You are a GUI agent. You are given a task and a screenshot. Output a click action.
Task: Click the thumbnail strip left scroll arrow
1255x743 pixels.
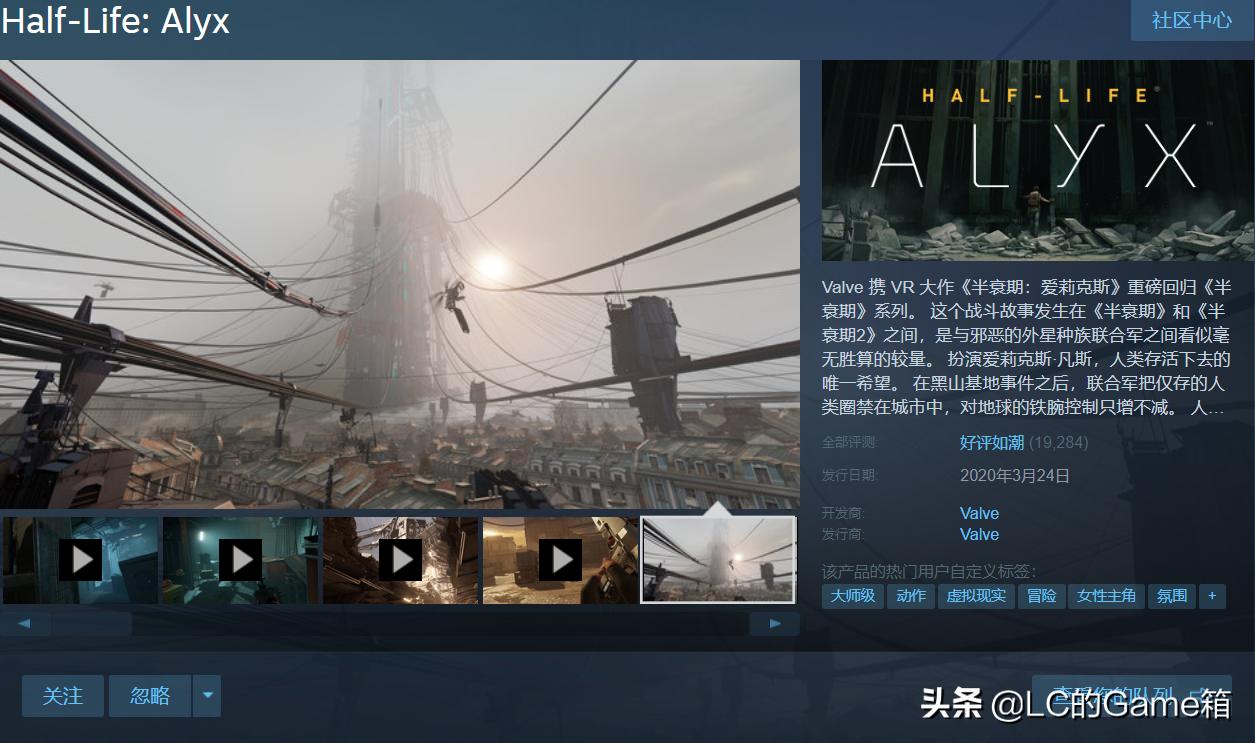tap(25, 624)
